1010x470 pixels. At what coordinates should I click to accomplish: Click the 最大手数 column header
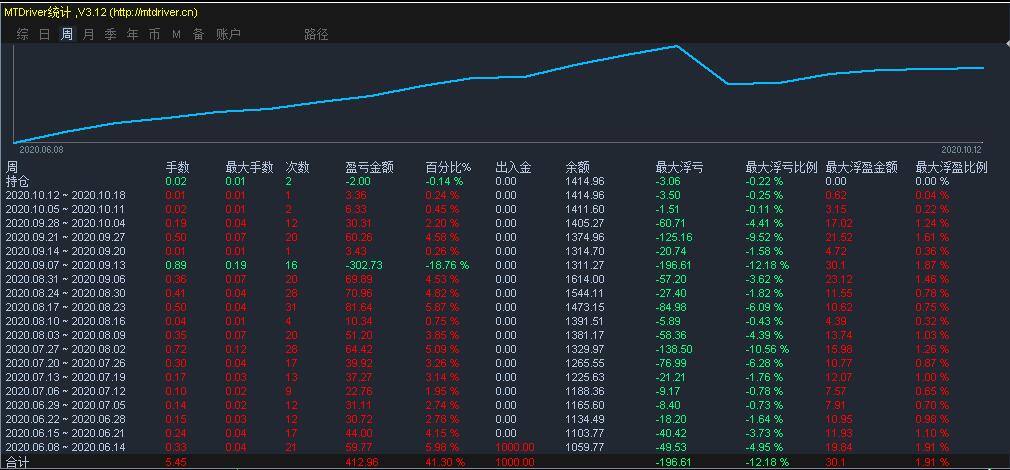coord(250,167)
